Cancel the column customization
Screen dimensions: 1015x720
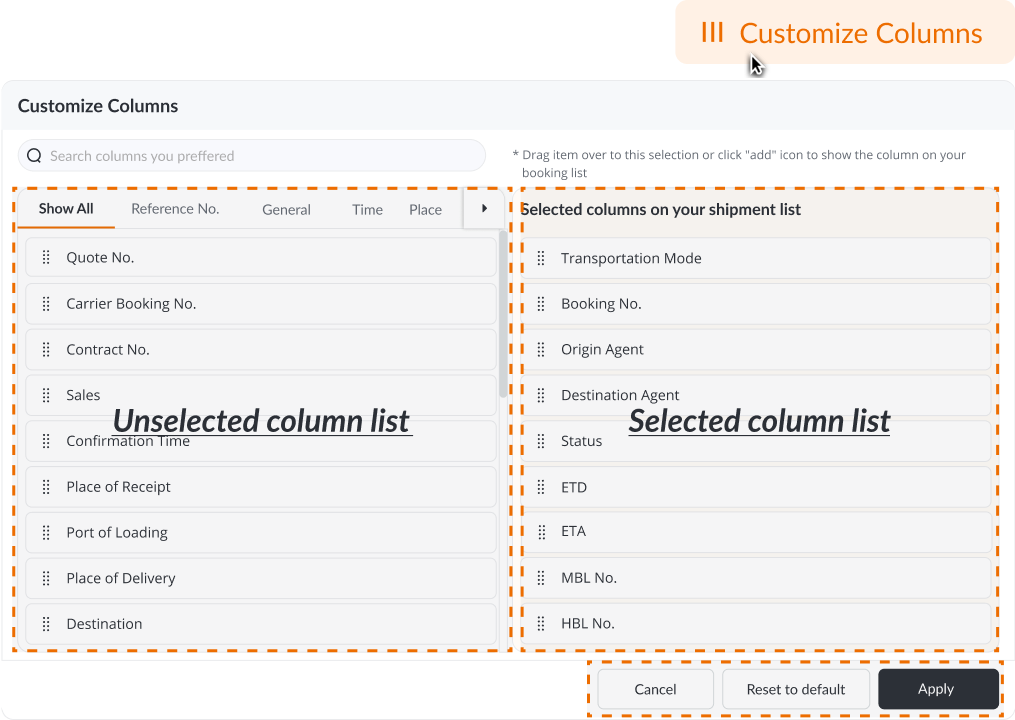pos(655,689)
